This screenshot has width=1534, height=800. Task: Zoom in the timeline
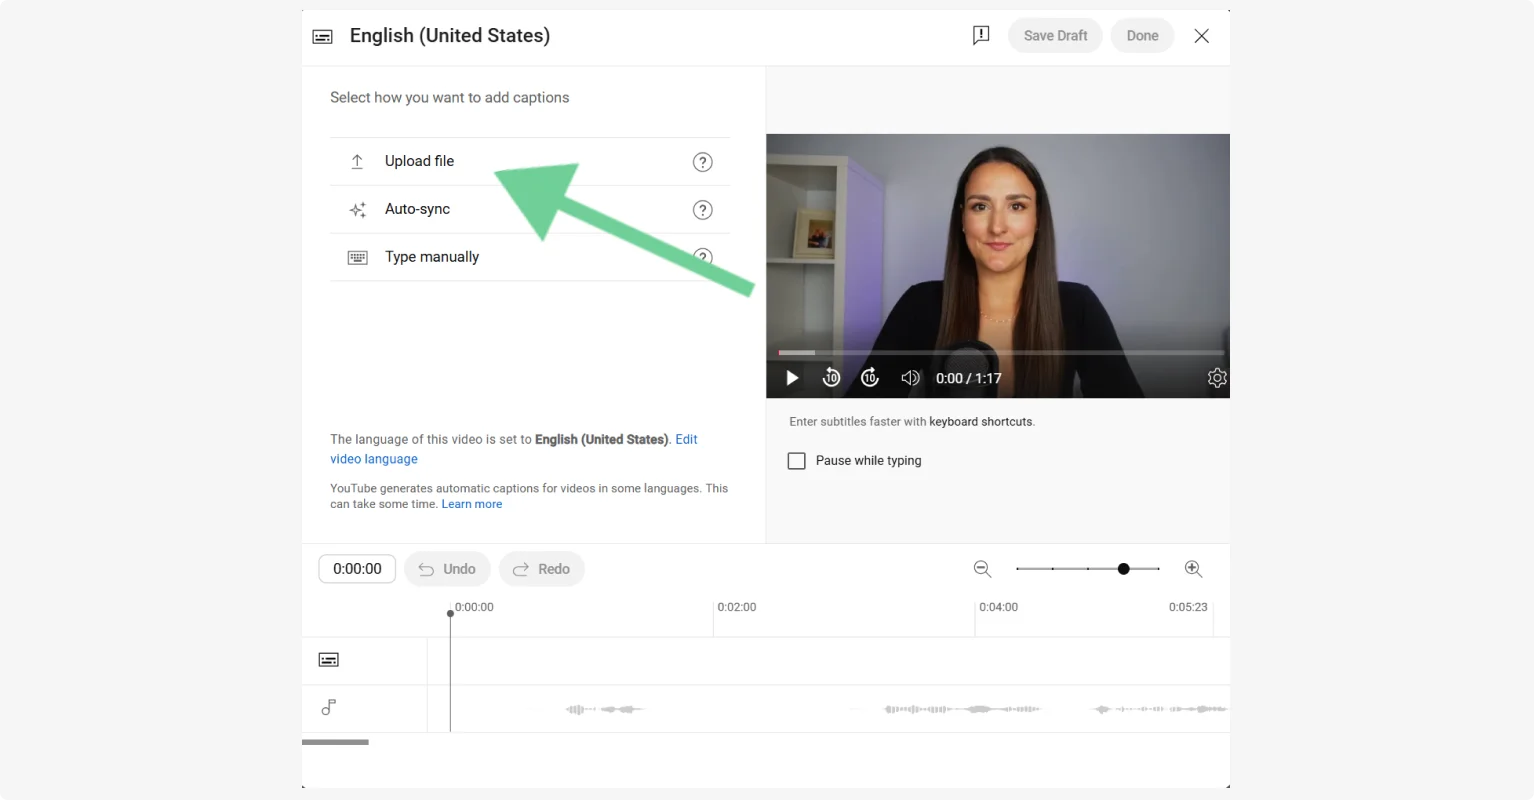point(1193,569)
